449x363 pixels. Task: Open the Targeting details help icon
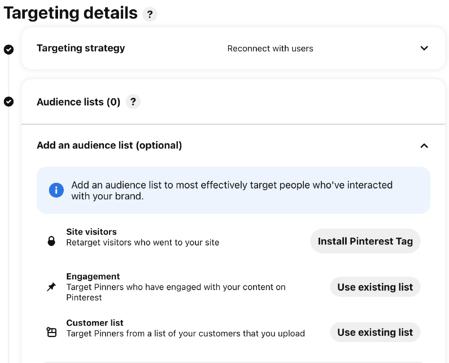pos(150,14)
